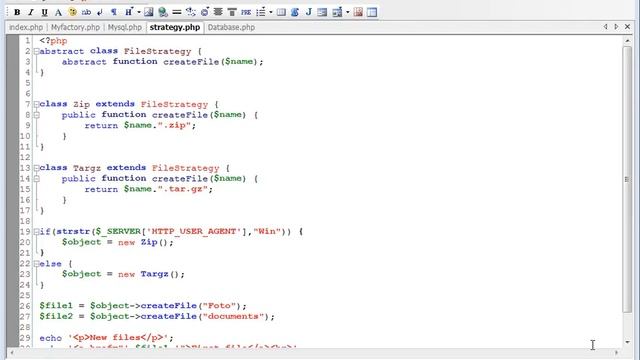Screen dimensions: 640x360
Task: Click the red grid toolbar icon
Action: pos(358,12)
